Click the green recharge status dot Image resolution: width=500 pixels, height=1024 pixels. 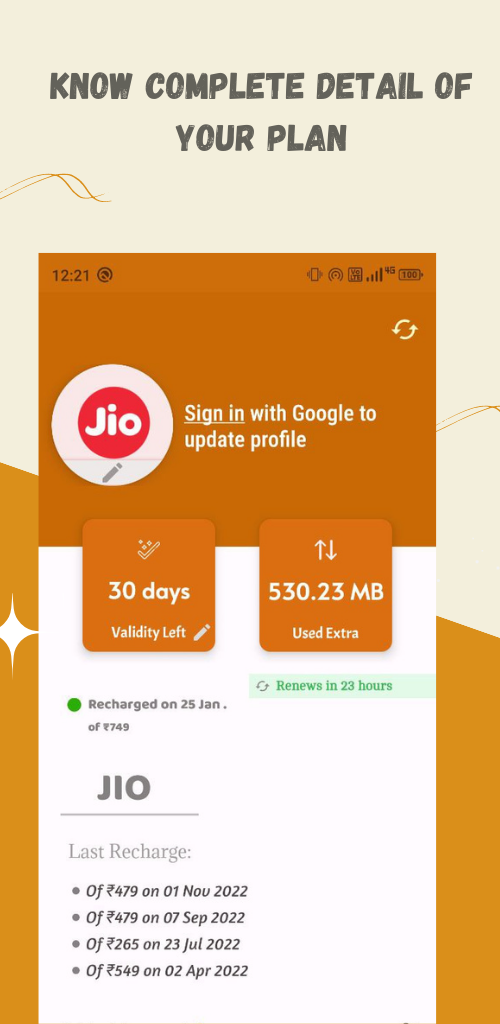(74, 705)
